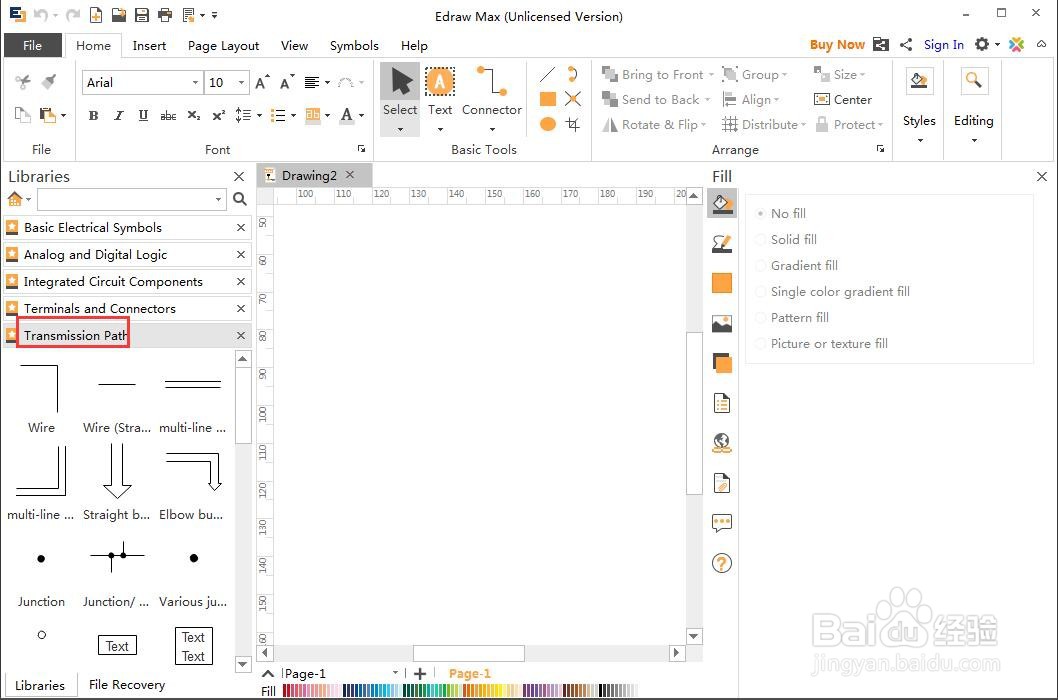
Task: Select Single color gradient fill
Action: 833,292
